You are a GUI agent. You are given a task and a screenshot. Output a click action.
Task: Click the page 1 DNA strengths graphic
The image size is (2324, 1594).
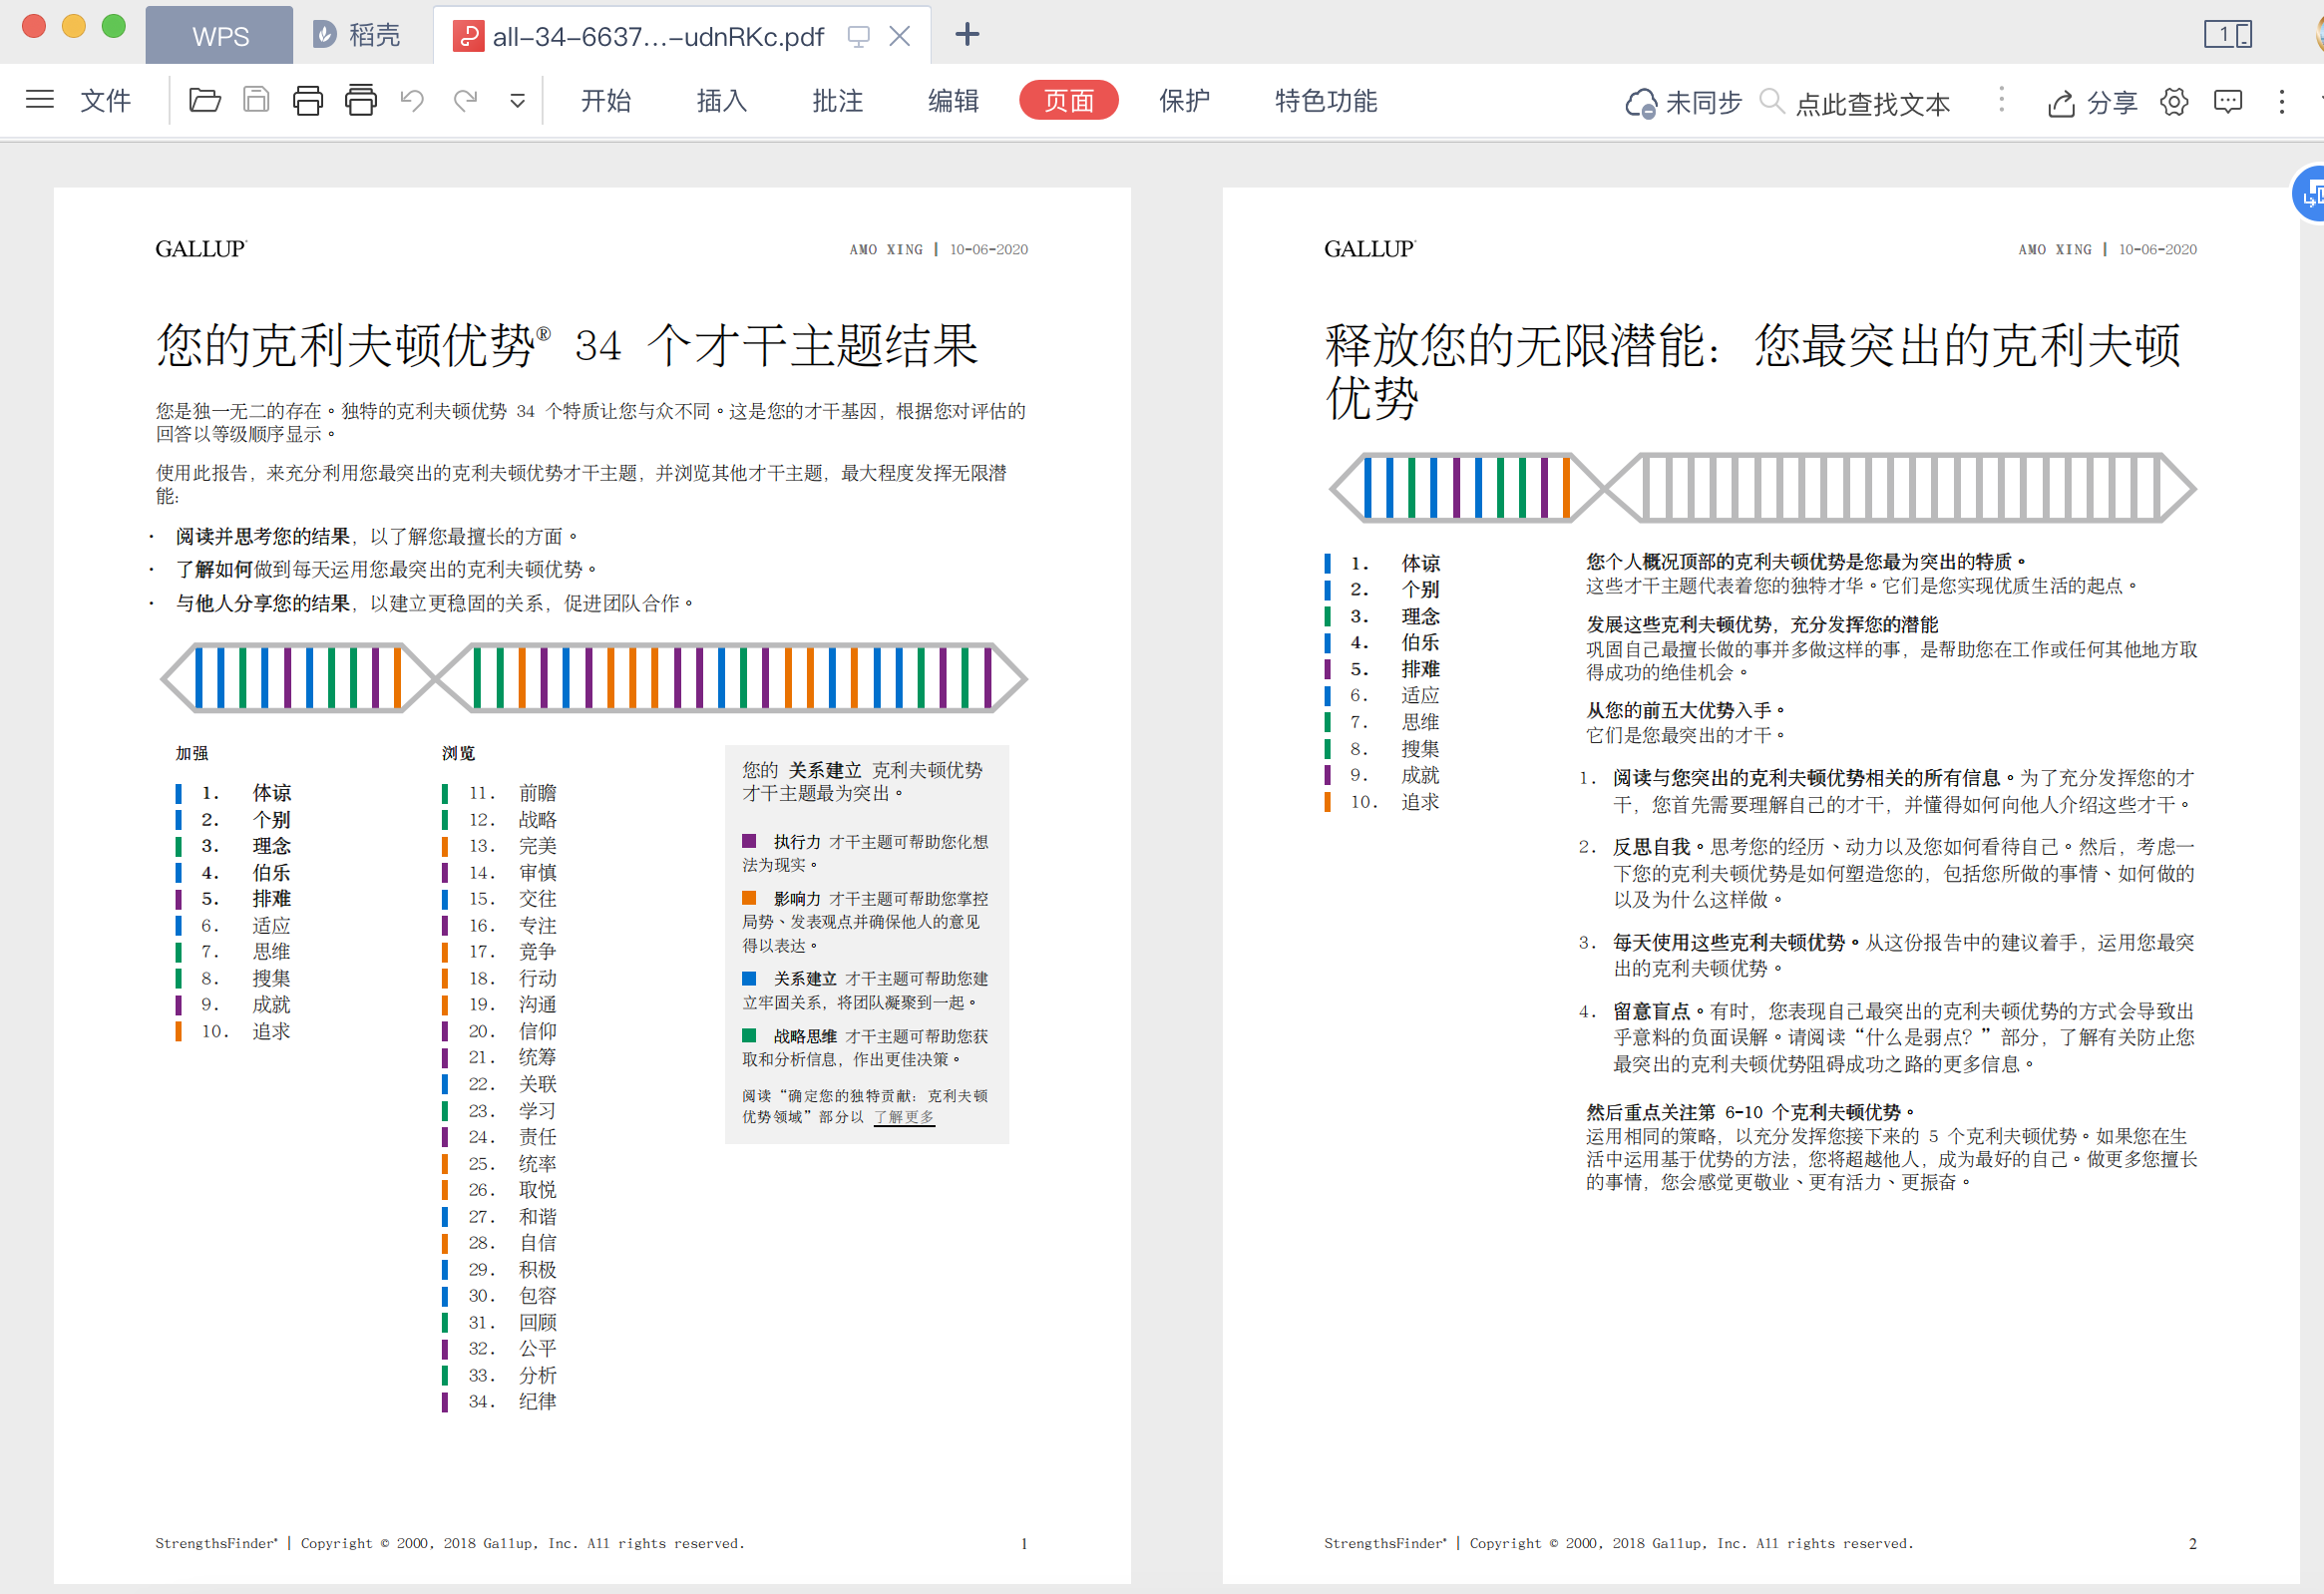click(594, 678)
